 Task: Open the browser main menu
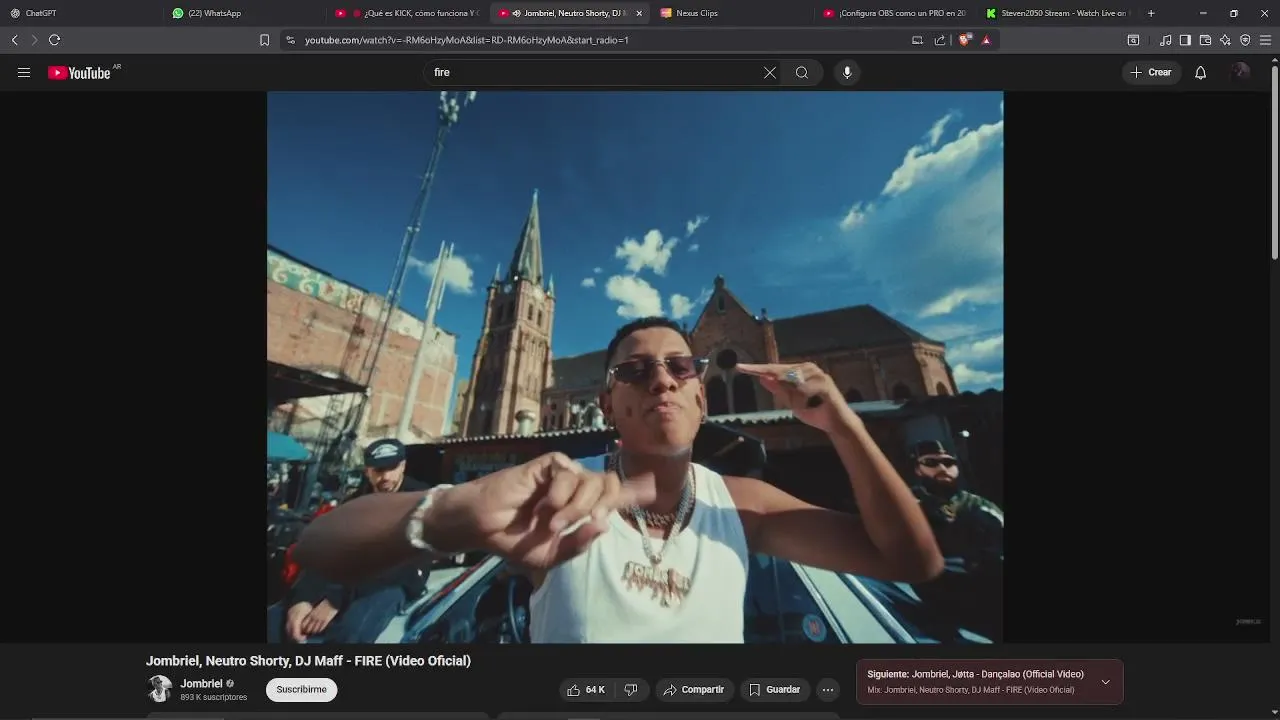tap(1265, 40)
